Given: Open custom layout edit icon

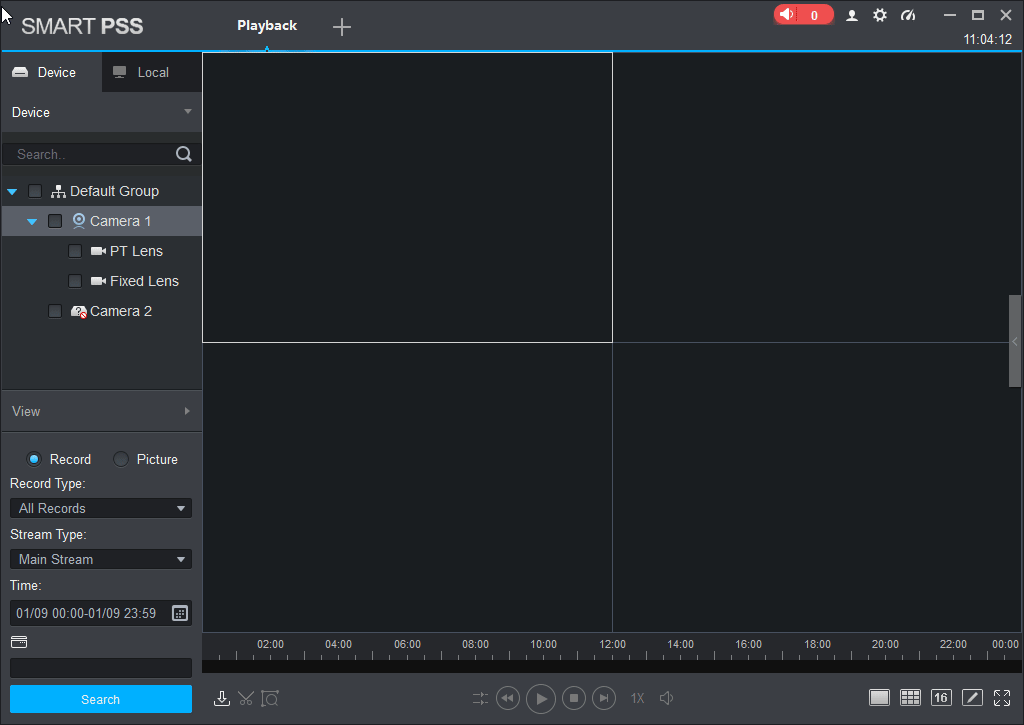Looking at the screenshot, I should 972,698.
